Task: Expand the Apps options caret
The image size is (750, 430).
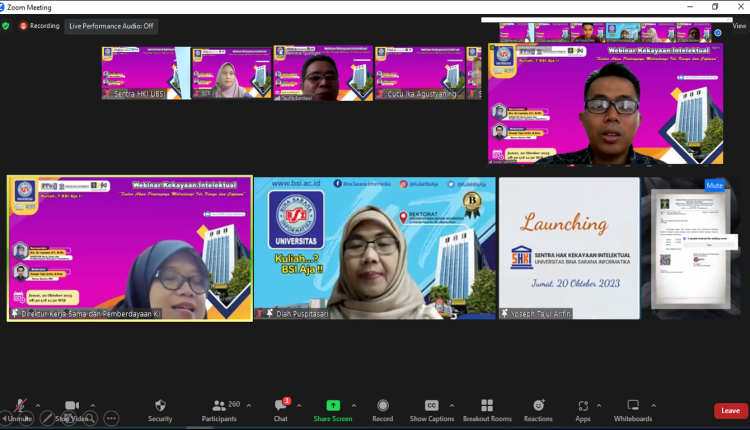Action: click(599, 406)
